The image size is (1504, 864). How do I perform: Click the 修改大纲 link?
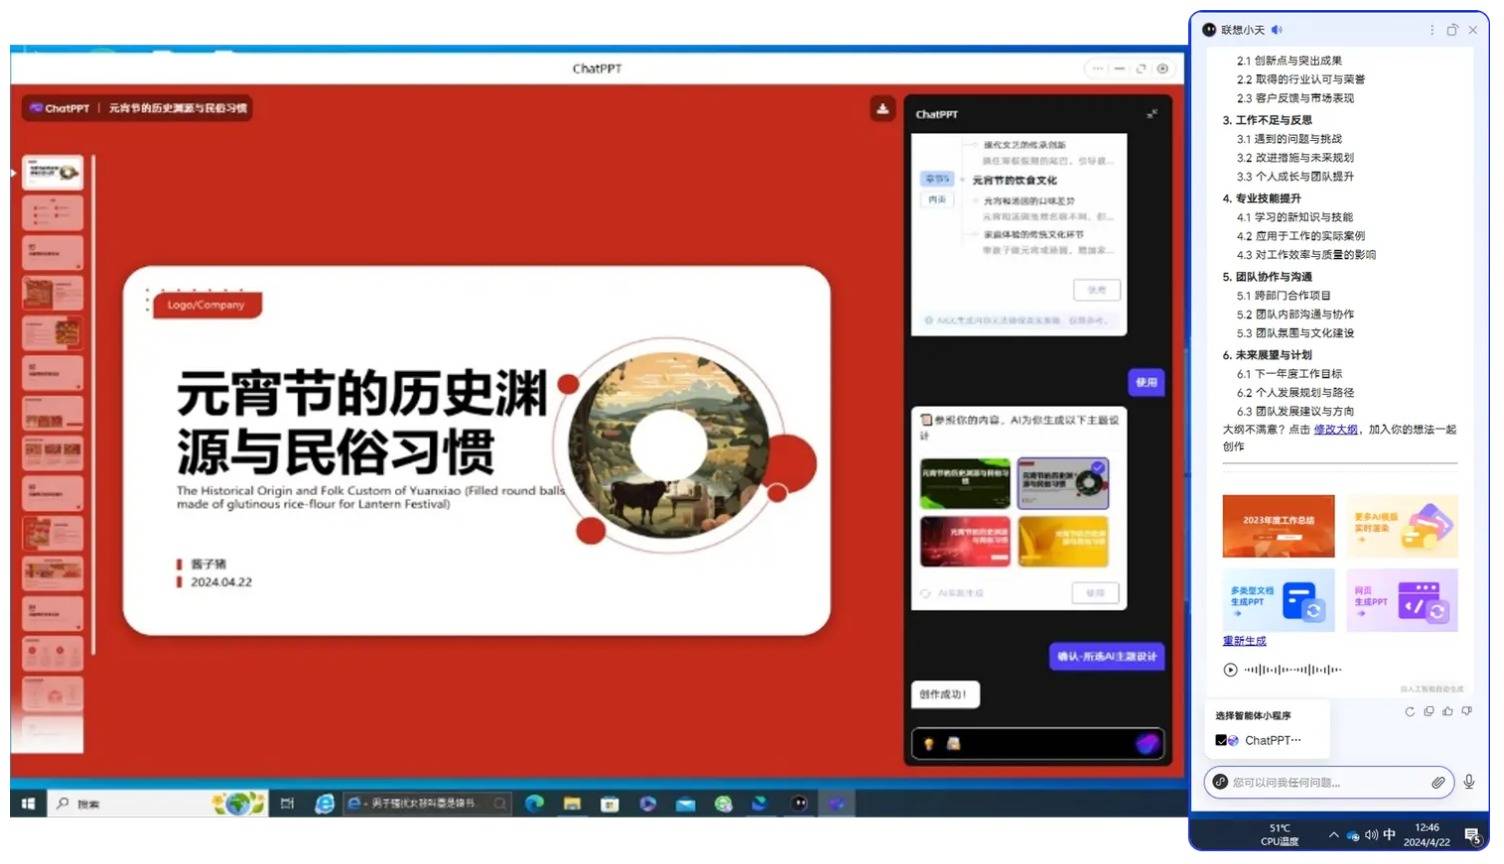tap(1335, 429)
